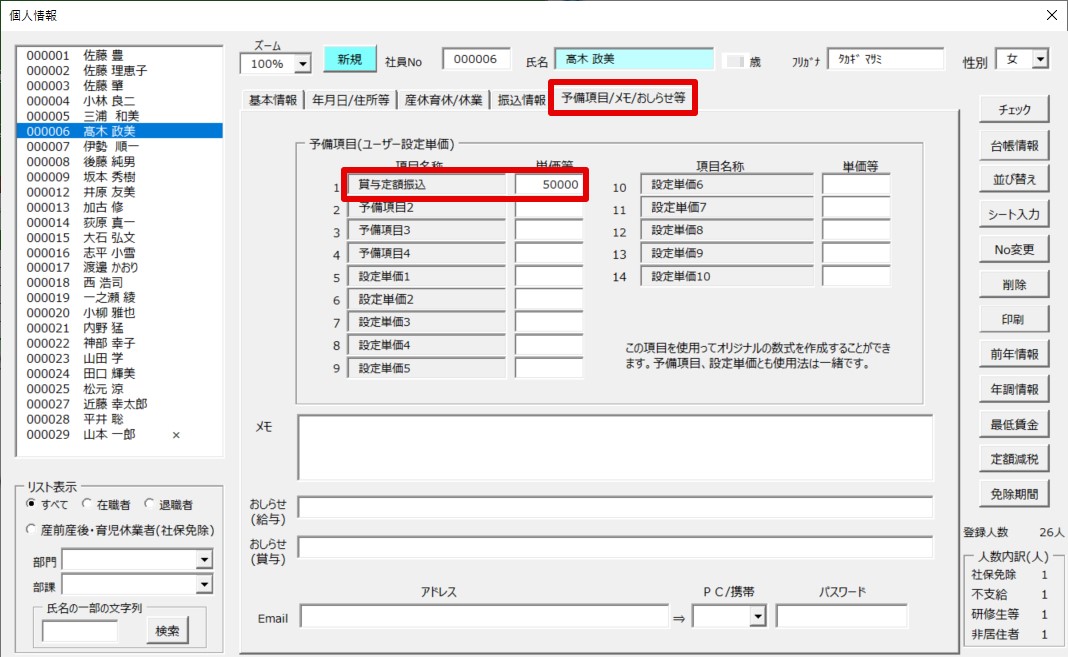This screenshot has height=657, width=1068.
Task: Select the 退職者 radio button
Action: 150,505
